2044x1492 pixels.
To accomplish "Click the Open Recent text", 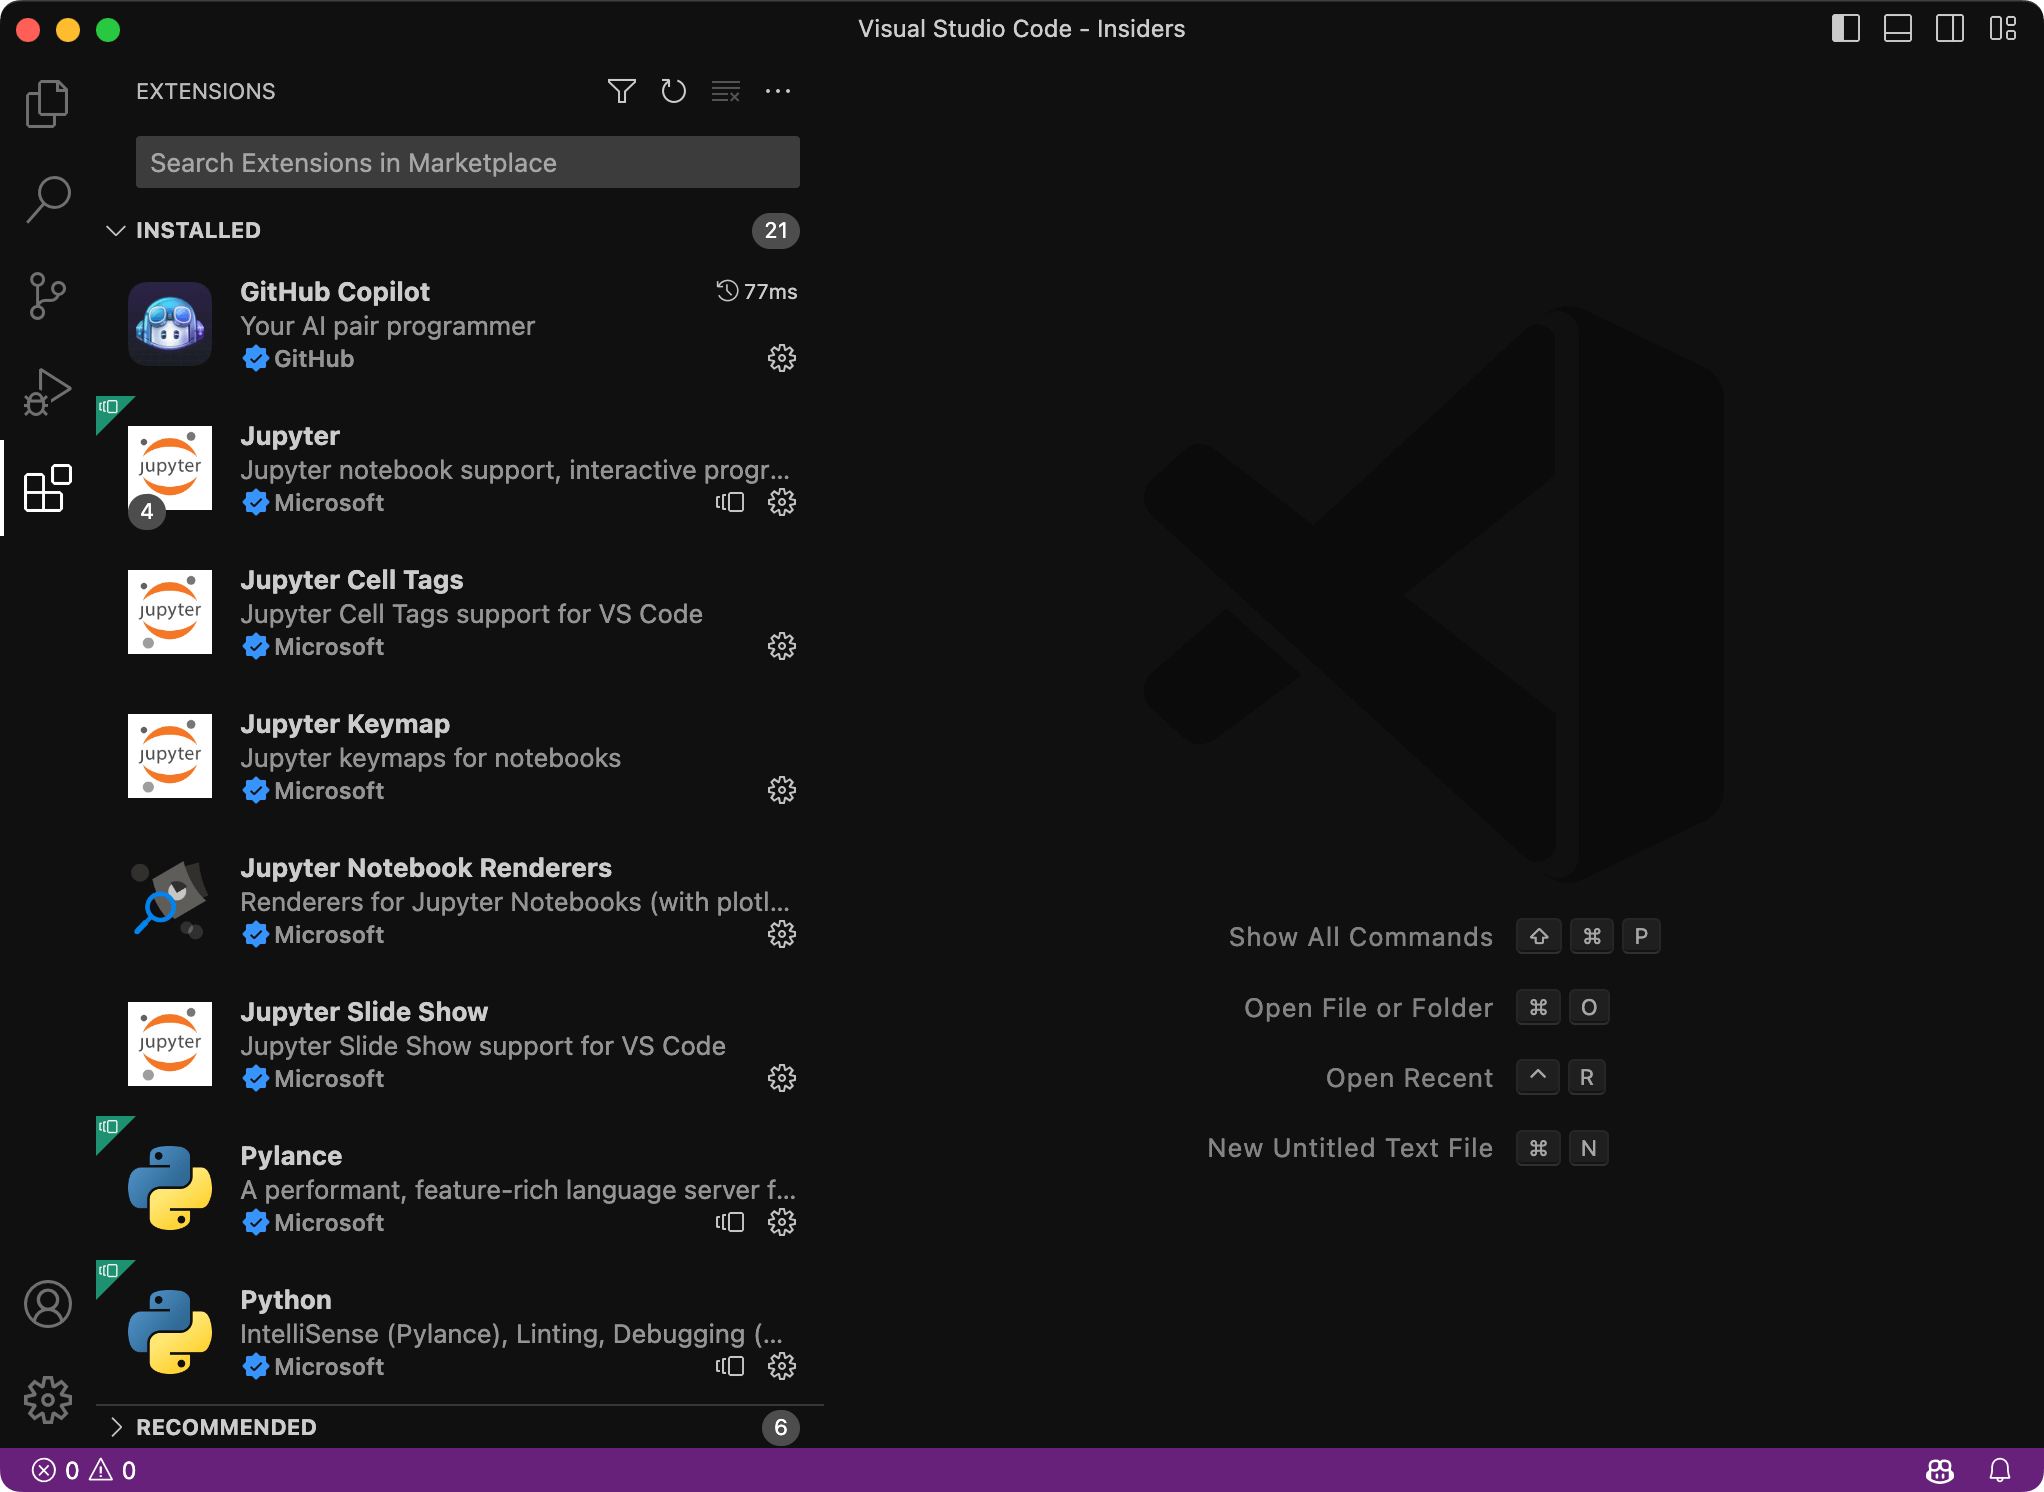I will (x=1409, y=1078).
